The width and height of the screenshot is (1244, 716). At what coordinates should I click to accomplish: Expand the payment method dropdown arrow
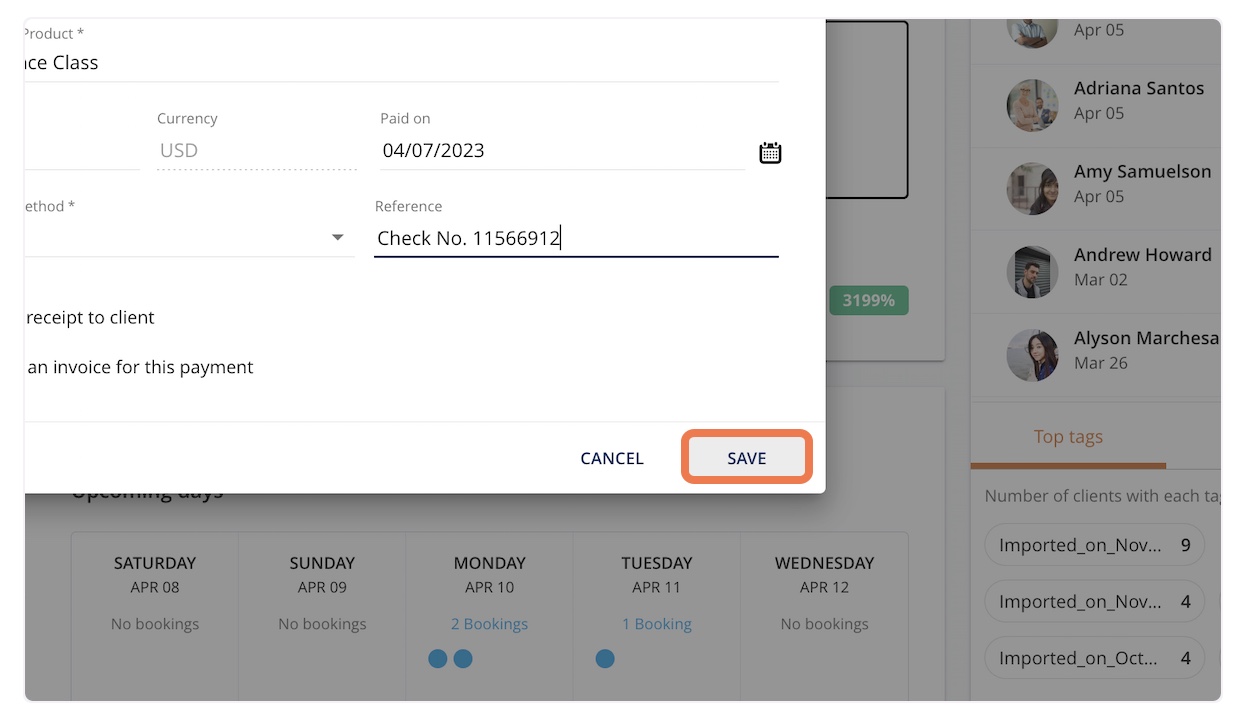337,238
